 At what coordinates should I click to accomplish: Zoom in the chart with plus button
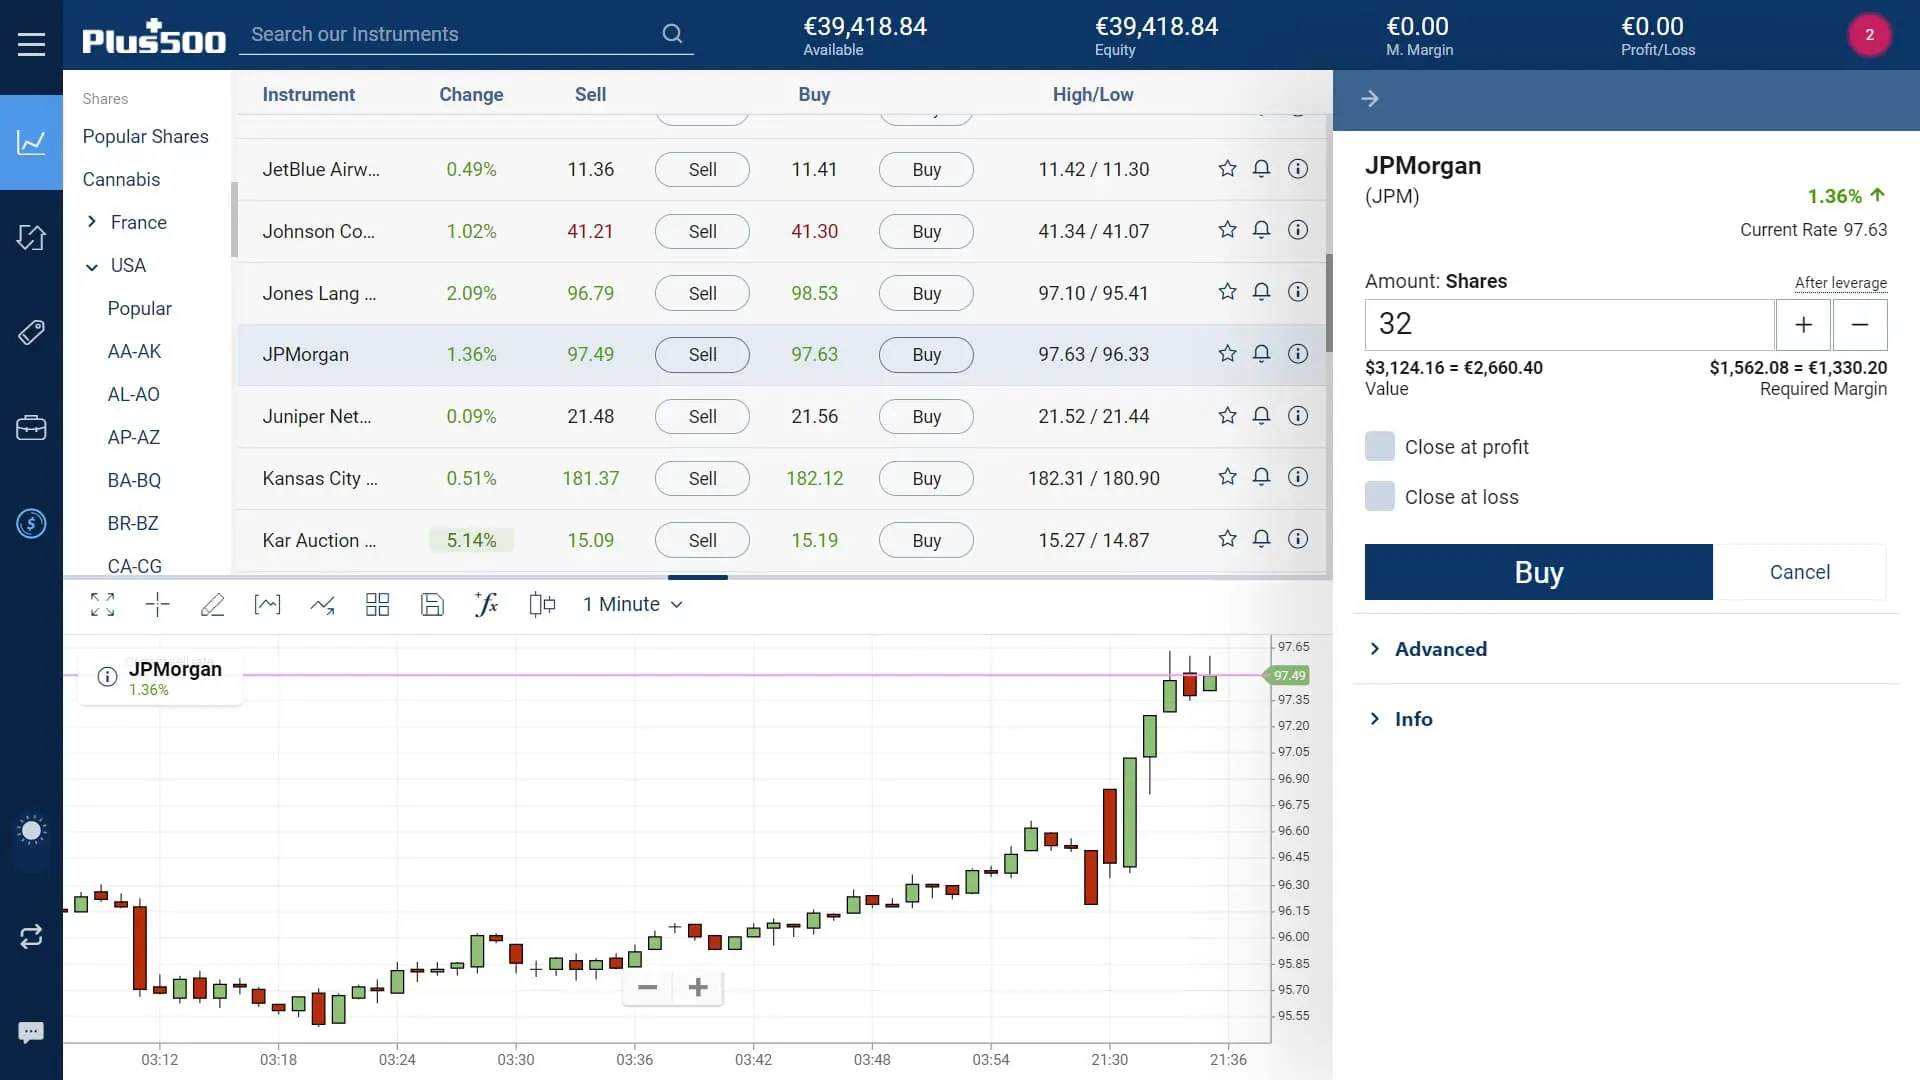(698, 988)
